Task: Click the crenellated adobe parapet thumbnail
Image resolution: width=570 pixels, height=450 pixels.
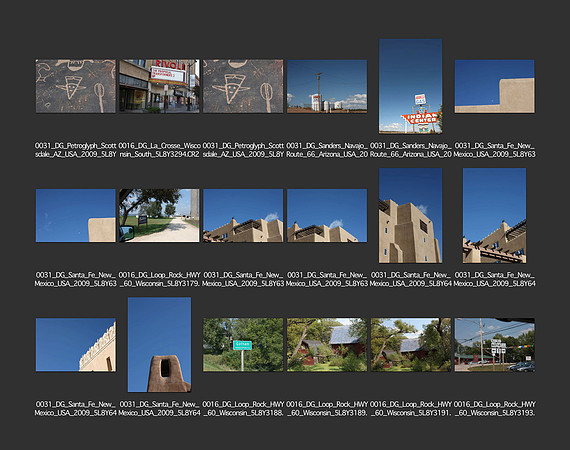Action: click(76, 345)
